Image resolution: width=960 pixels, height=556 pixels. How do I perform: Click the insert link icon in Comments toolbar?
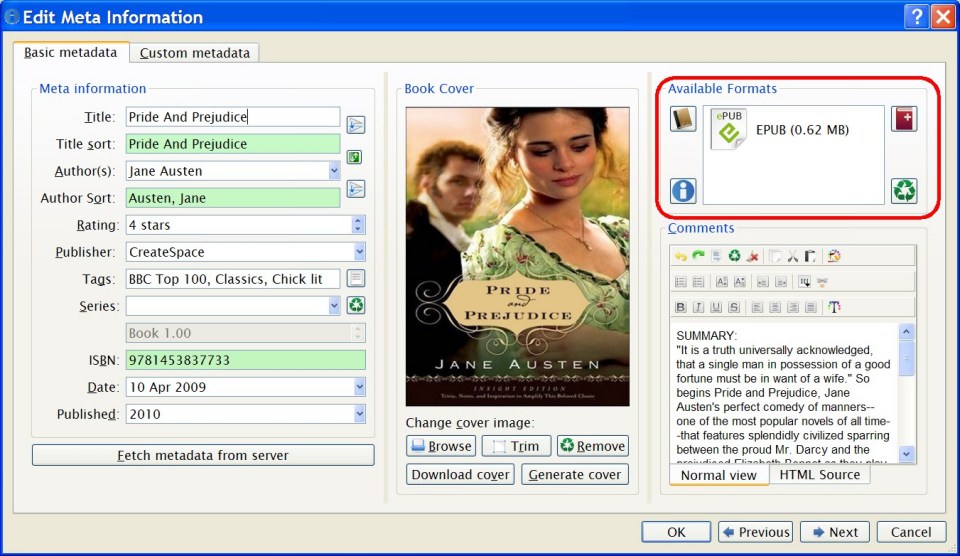(x=822, y=282)
